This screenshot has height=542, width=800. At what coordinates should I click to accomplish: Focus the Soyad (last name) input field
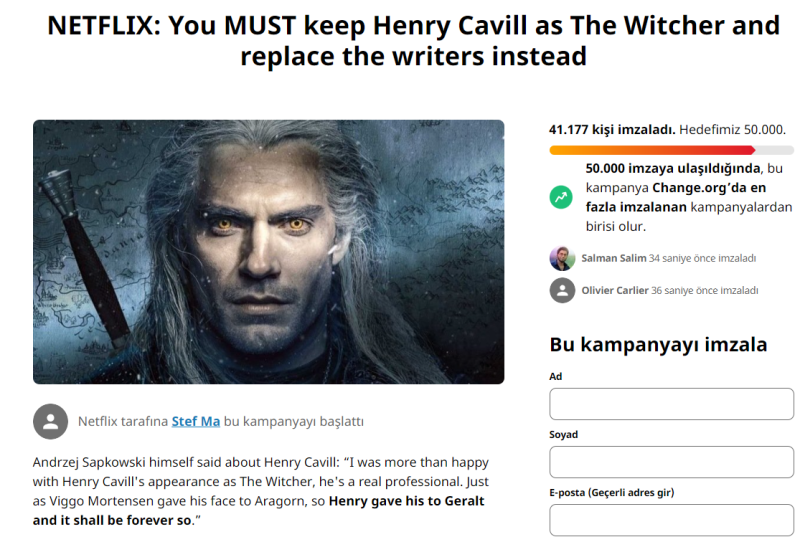(671, 462)
